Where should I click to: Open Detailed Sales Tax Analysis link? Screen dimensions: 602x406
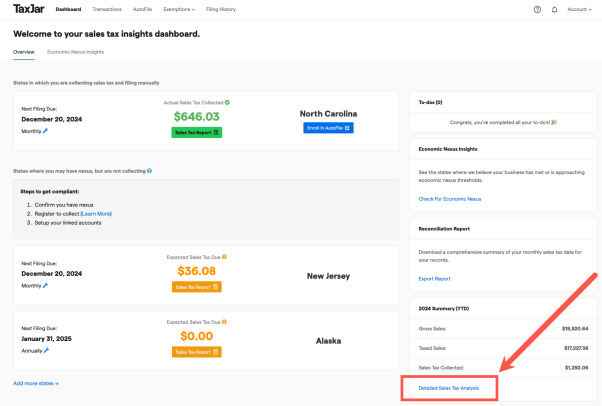coord(448,388)
